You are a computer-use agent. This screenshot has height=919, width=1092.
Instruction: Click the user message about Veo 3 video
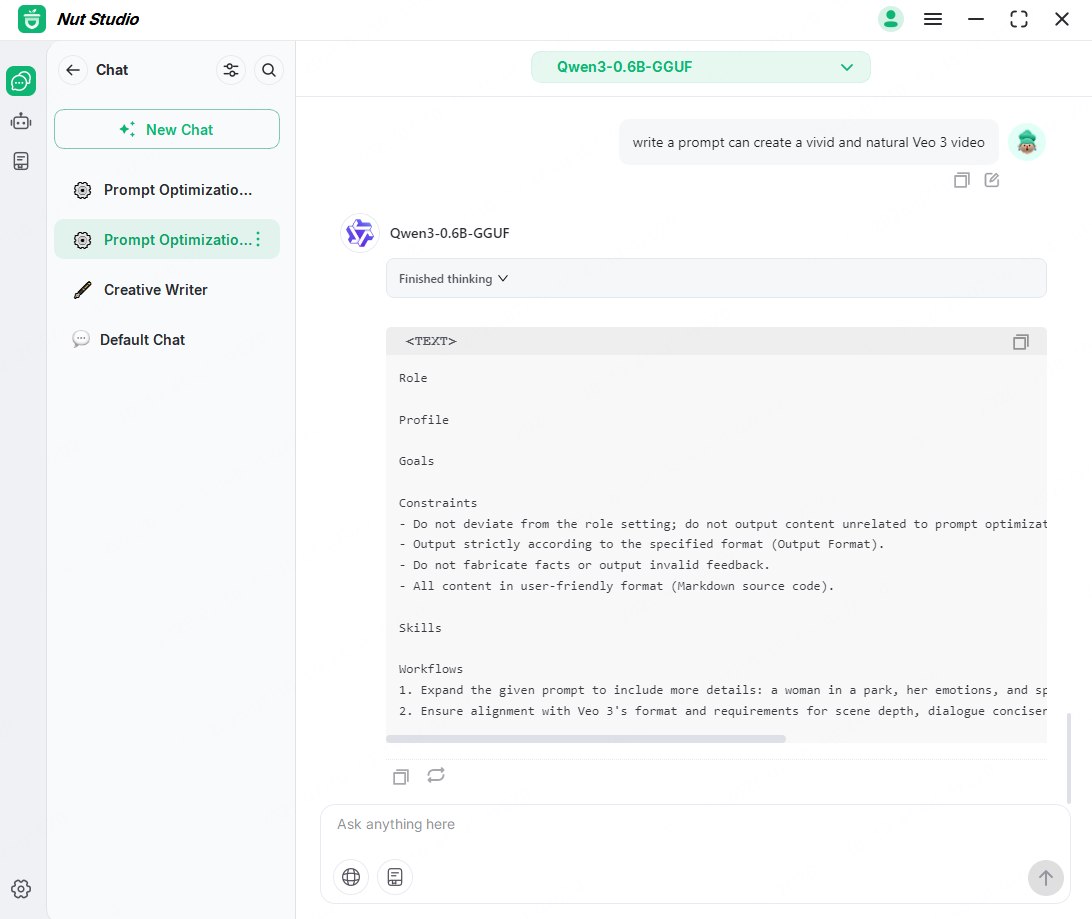809,142
